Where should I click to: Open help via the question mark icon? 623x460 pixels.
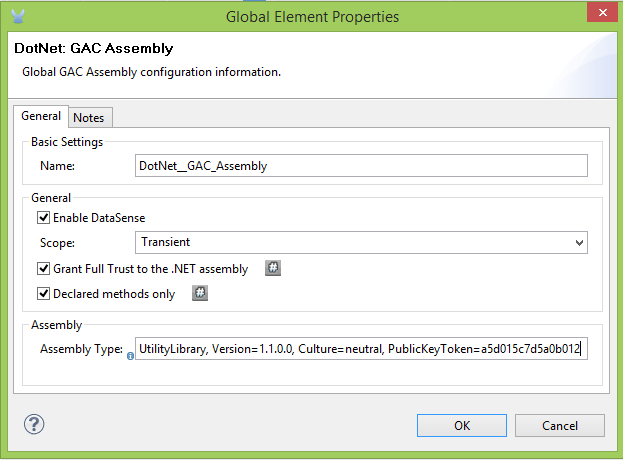pyautogui.click(x=34, y=424)
